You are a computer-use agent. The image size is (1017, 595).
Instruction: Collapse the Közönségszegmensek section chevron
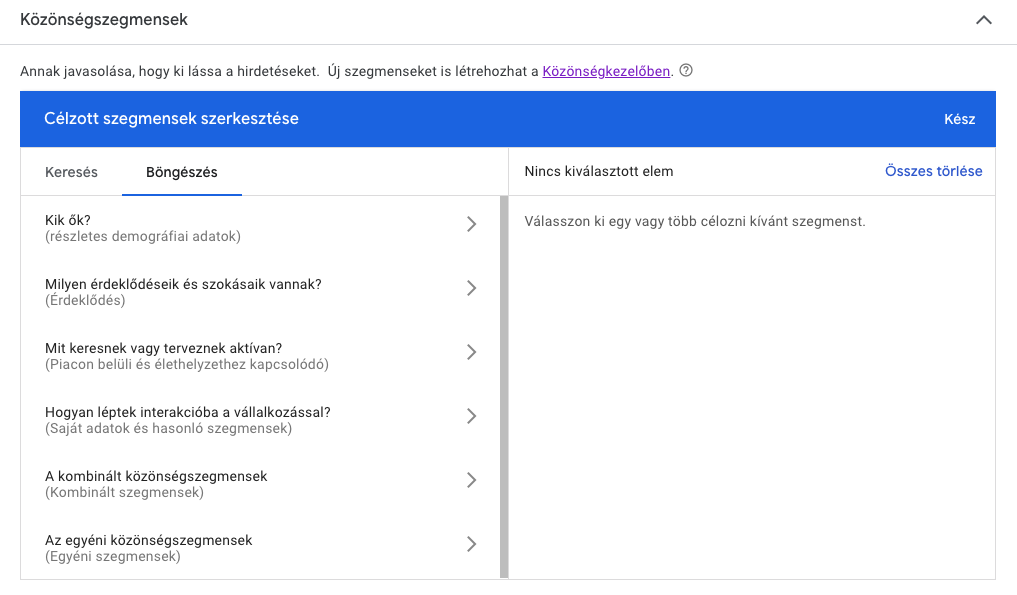click(x=984, y=20)
